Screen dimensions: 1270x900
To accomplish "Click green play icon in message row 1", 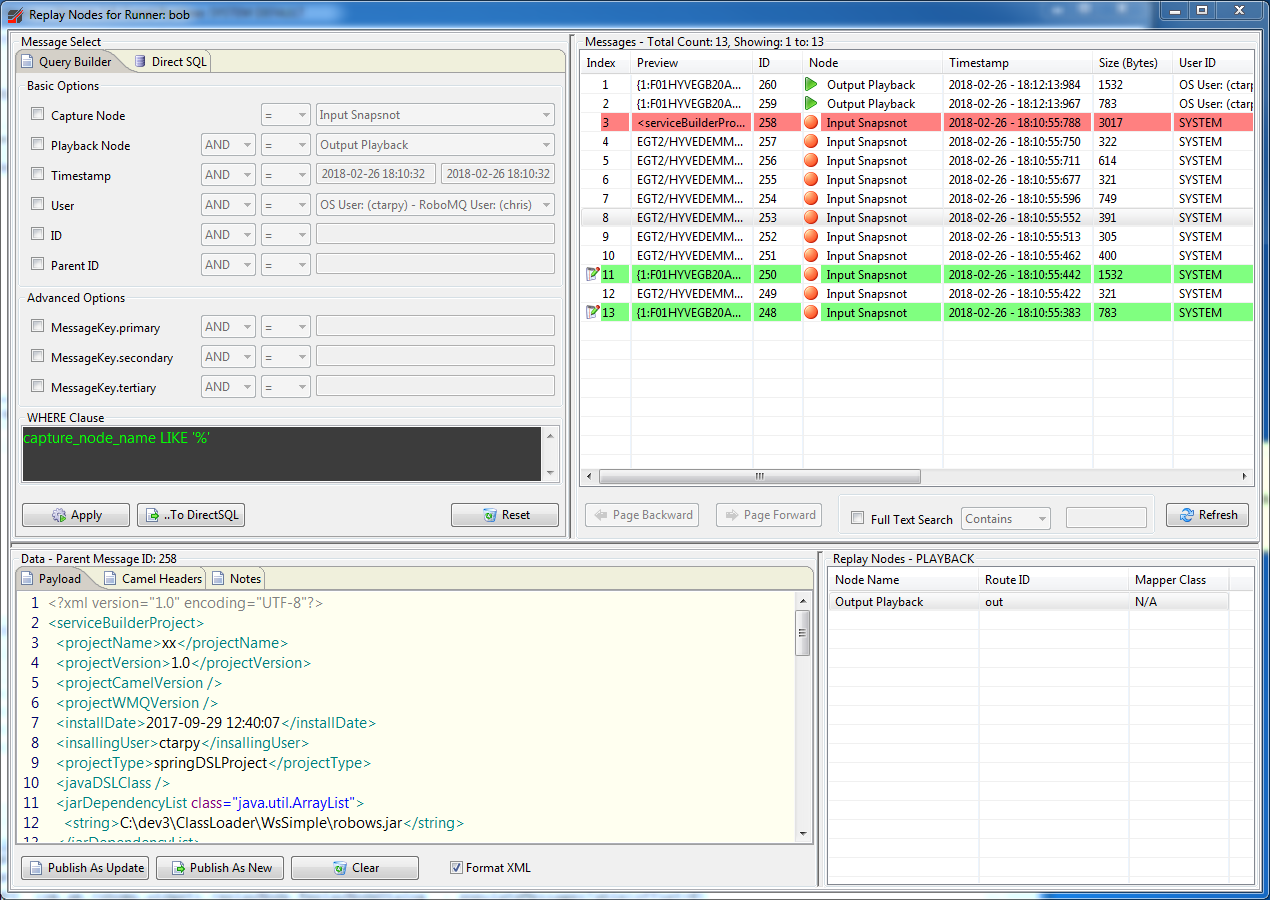I will coord(811,85).
